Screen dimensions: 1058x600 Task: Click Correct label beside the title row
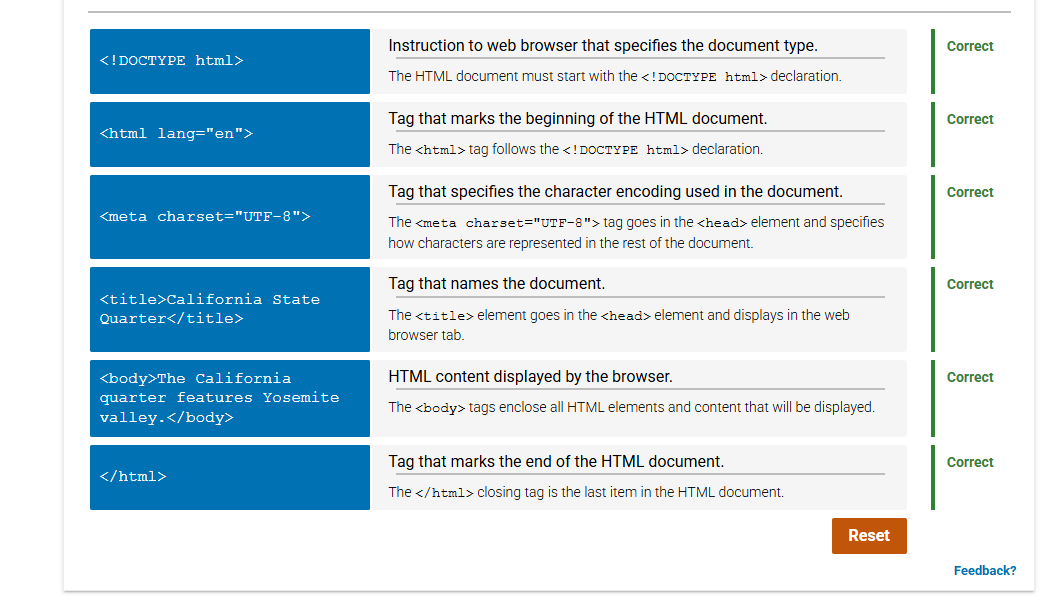click(969, 284)
